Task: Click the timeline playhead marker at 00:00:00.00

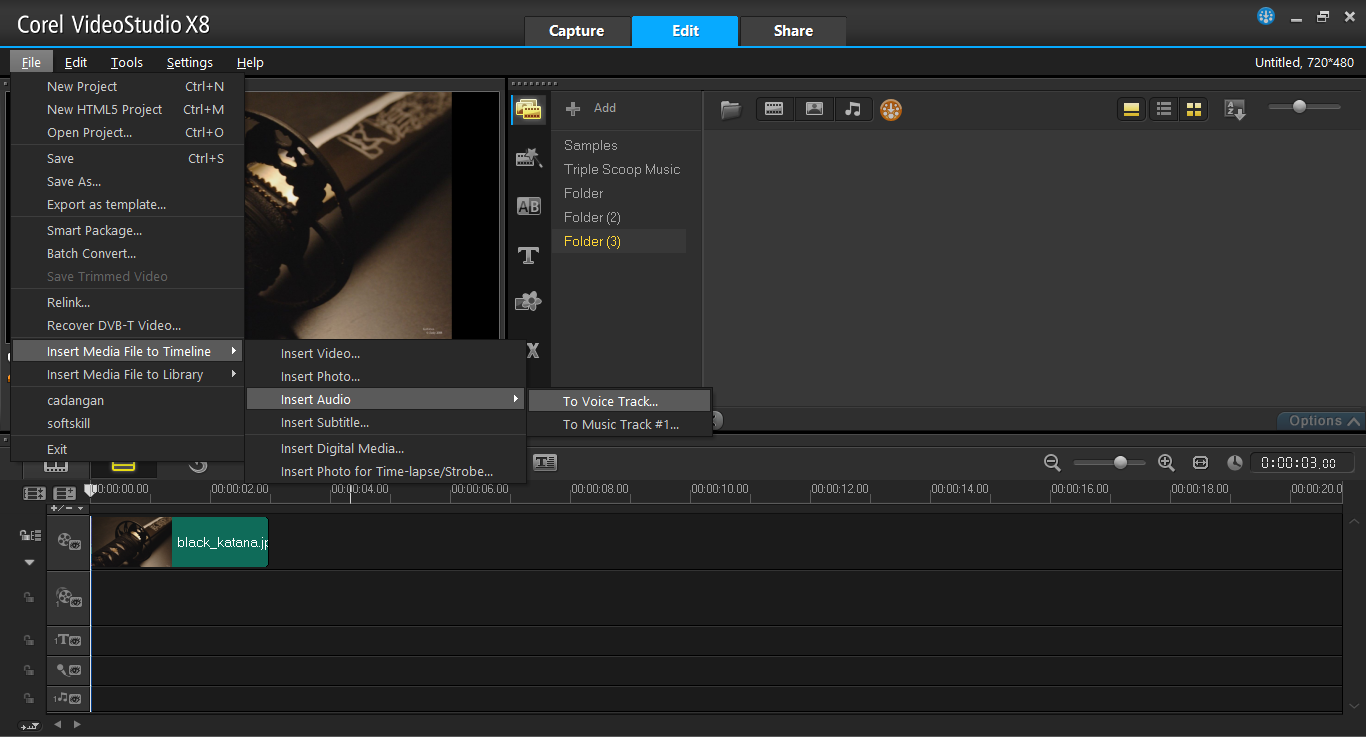Action: (90, 490)
